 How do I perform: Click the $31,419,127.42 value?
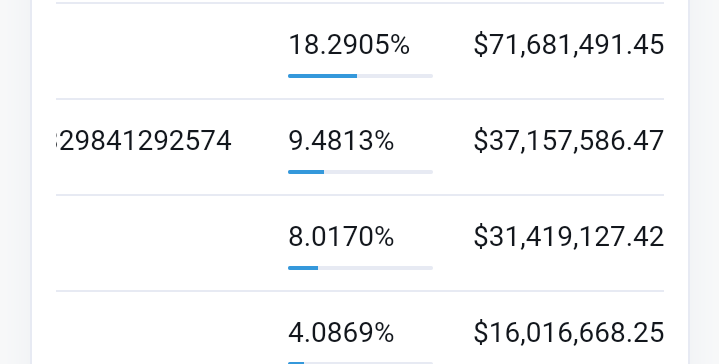569,237
